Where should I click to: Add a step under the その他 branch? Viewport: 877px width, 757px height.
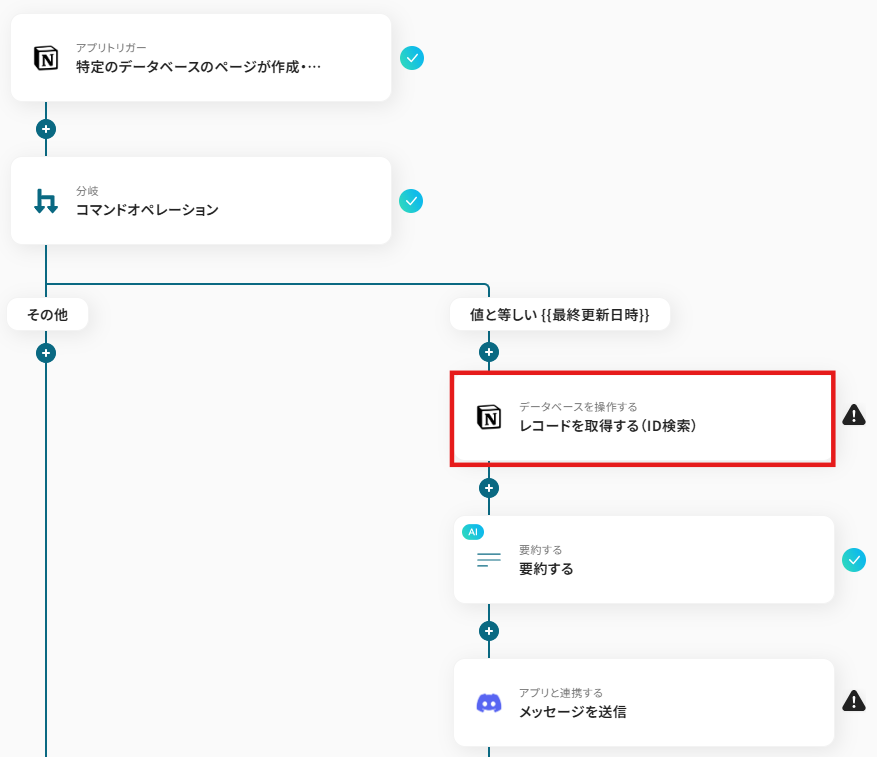point(46,353)
